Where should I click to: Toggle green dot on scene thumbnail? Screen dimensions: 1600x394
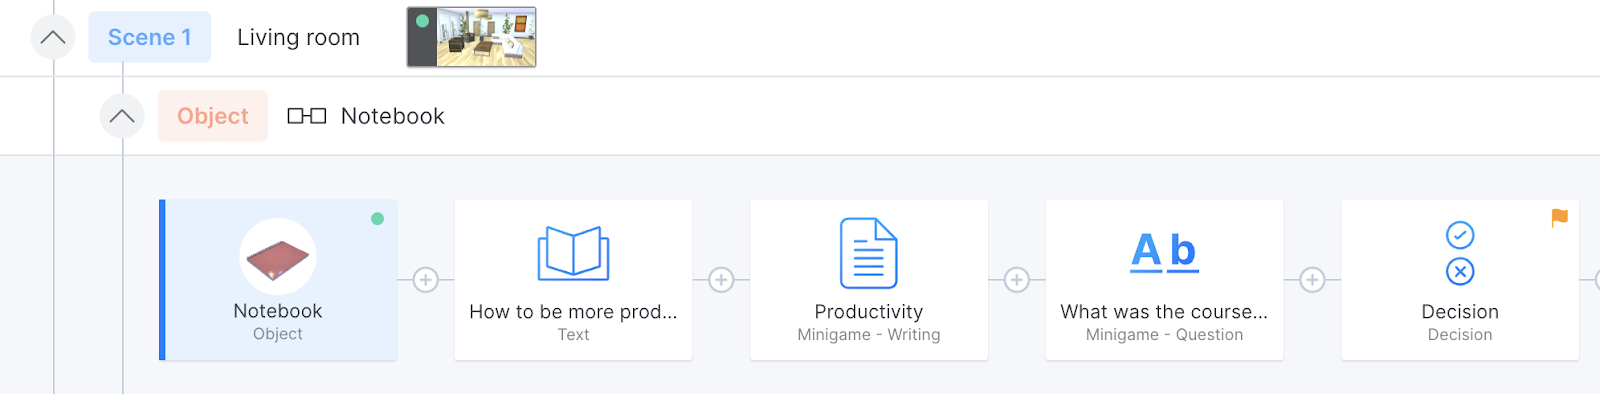(422, 21)
